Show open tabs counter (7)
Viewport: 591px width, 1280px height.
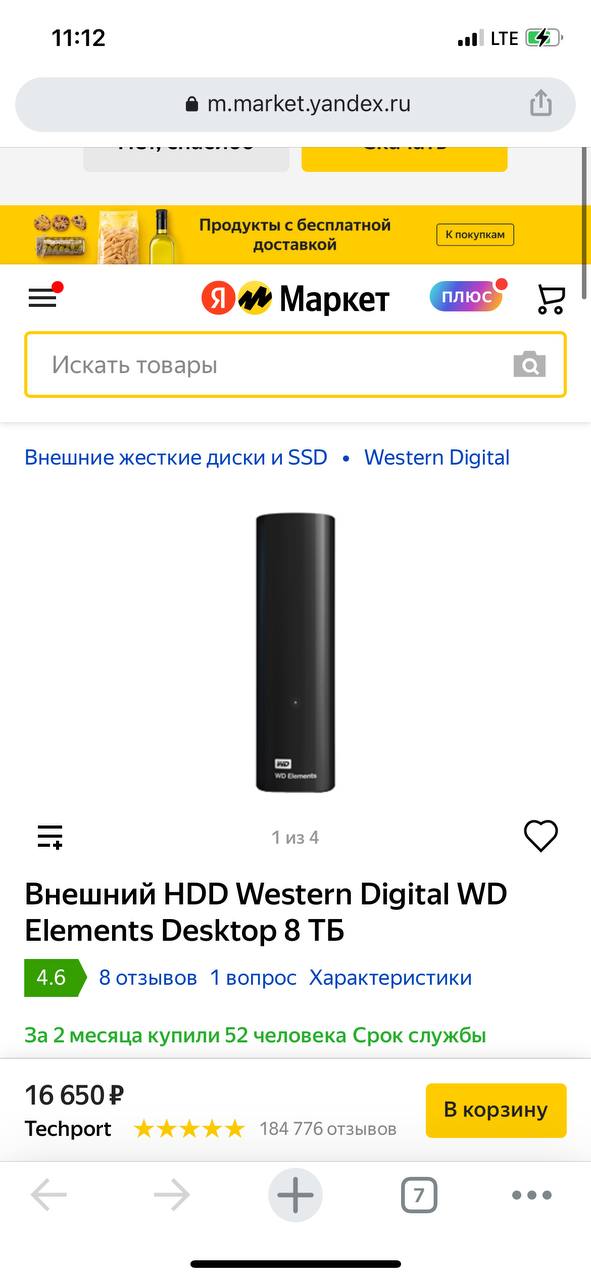[419, 1195]
